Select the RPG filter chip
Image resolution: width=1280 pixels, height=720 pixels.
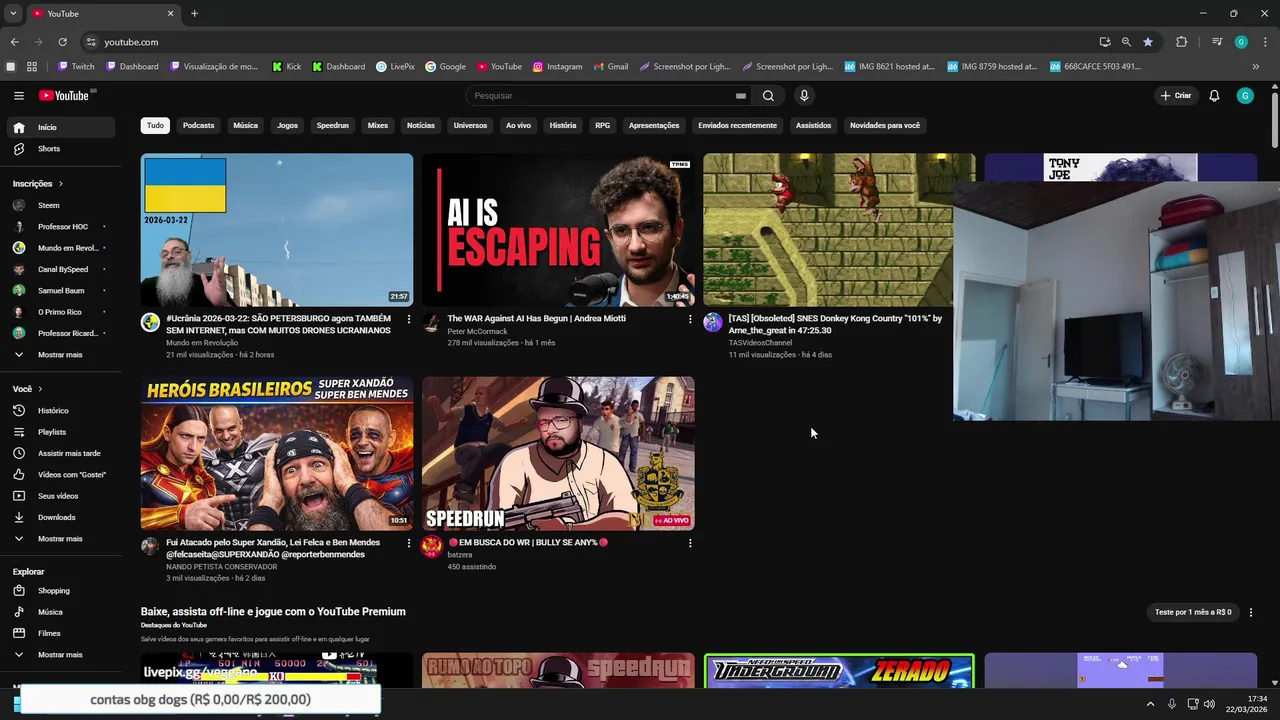click(x=602, y=126)
